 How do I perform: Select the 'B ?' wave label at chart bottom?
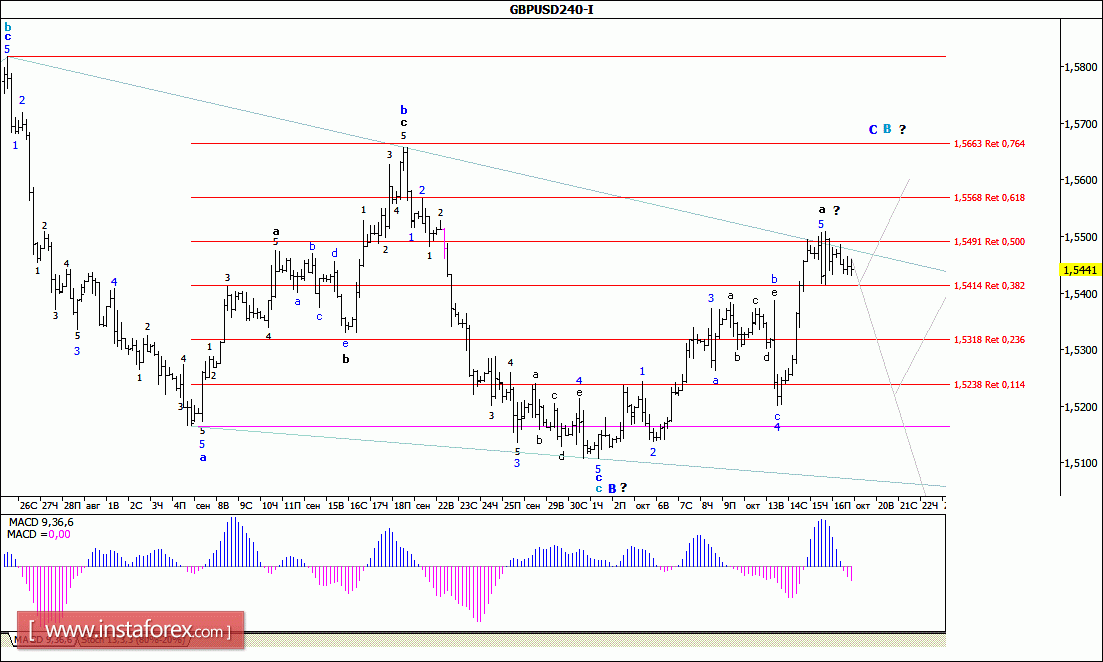click(617, 488)
